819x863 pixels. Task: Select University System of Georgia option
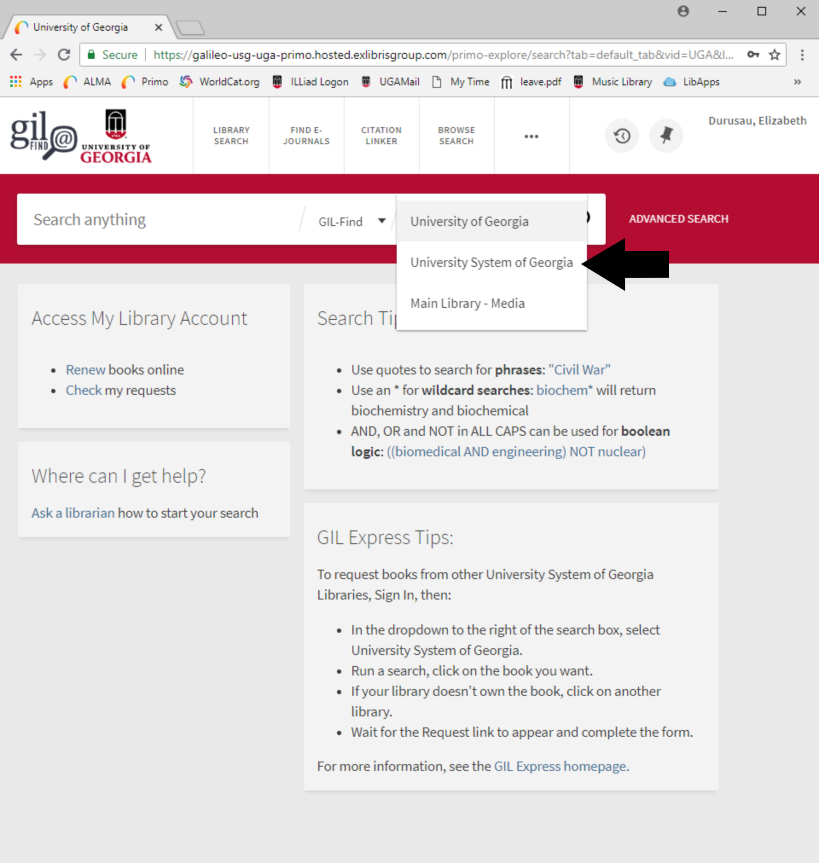tap(491, 262)
